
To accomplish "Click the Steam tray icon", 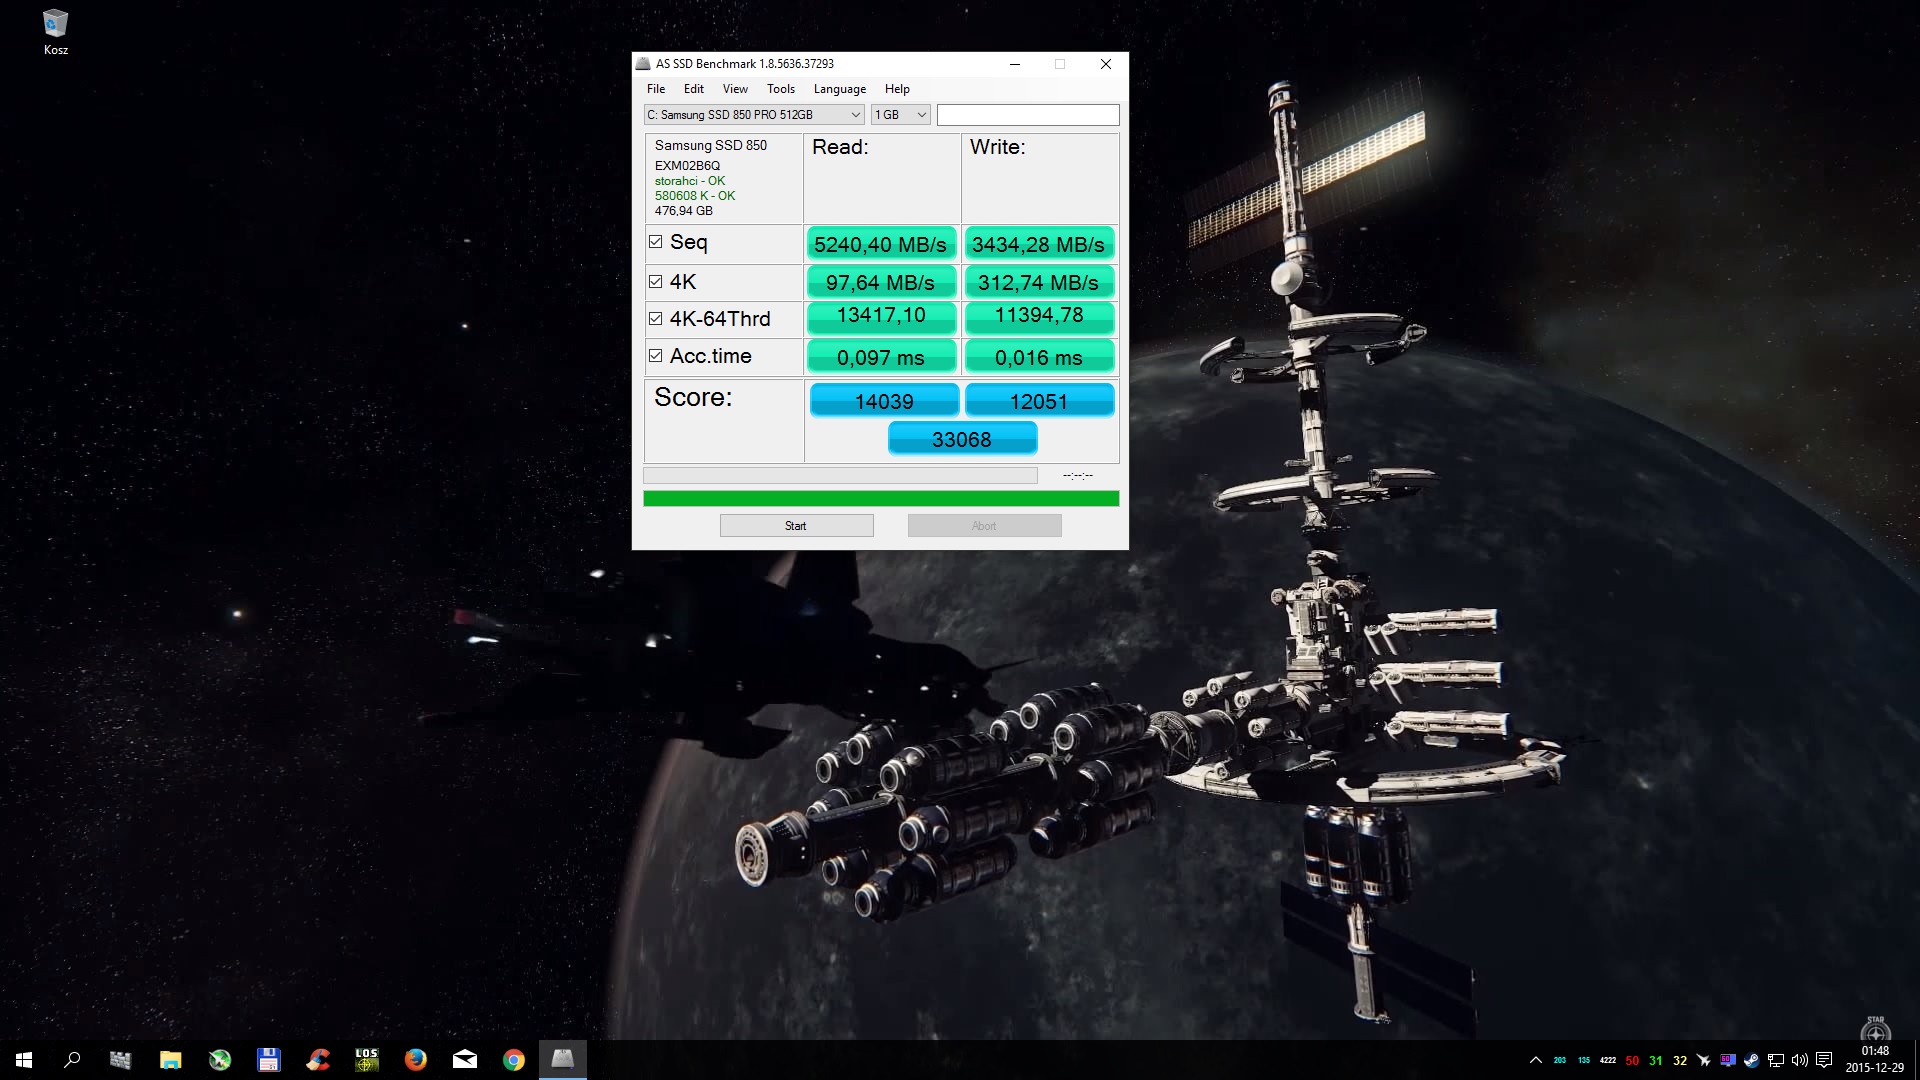I will point(1751,1060).
